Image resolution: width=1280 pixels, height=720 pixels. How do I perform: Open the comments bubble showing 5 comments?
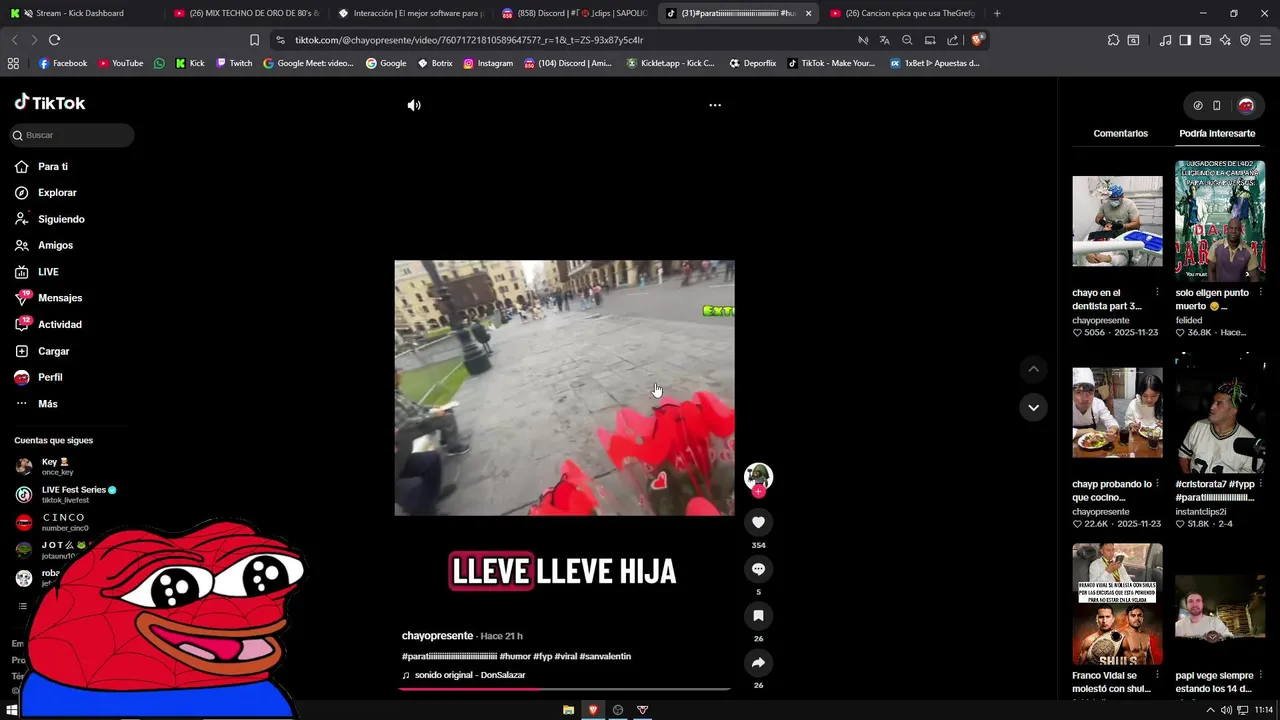coord(758,569)
